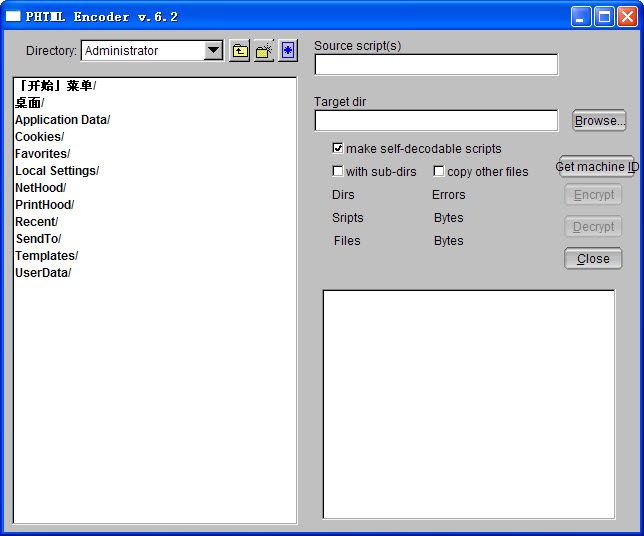Select the Local Settings/ folder
The width and height of the screenshot is (644, 536).
[x=57, y=171]
